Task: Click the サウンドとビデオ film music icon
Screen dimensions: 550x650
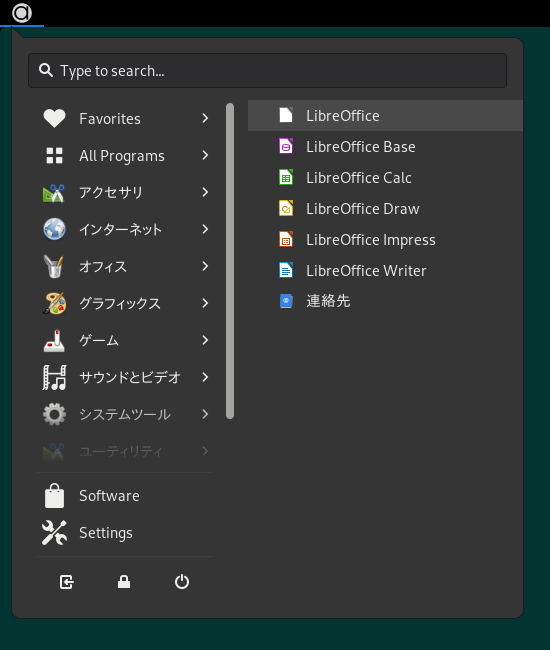Action: 54,377
